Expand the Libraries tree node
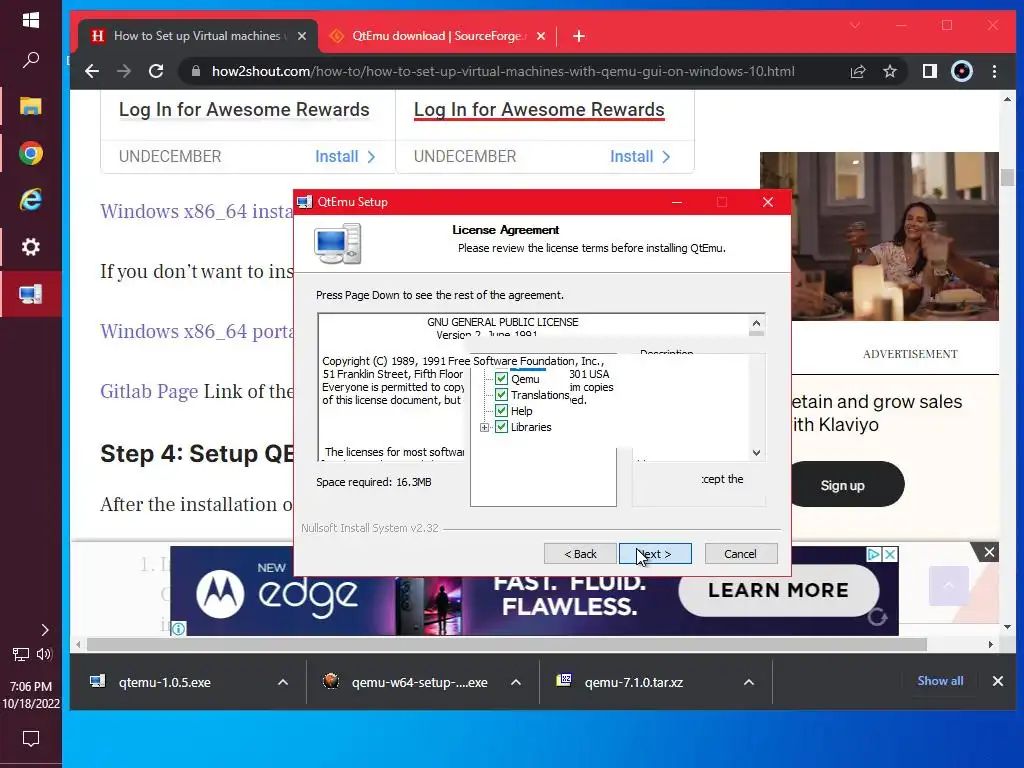 coord(485,428)
